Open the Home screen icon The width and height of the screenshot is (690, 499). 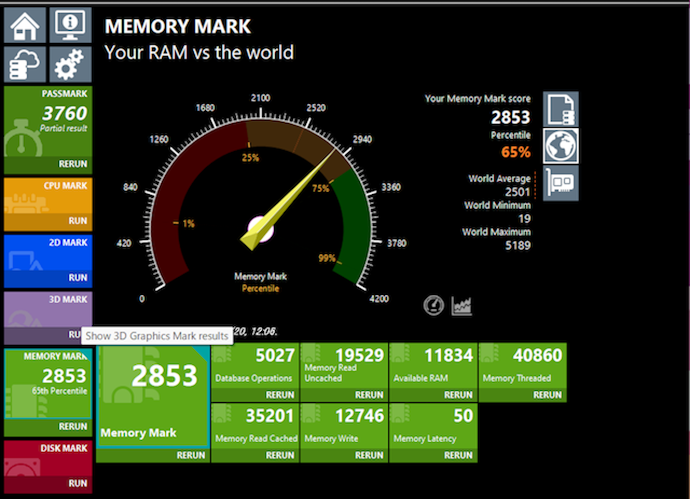(25, 25)
